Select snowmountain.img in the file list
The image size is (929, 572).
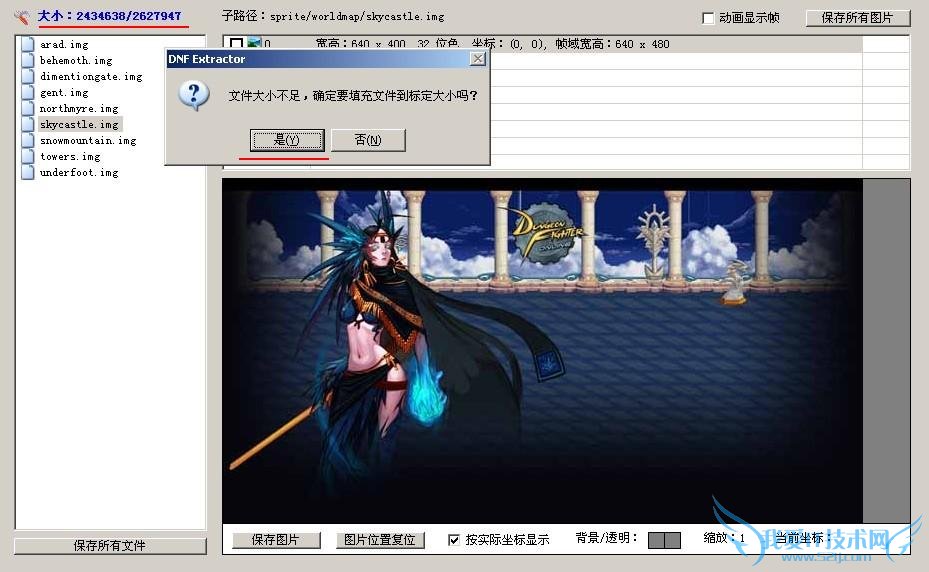coord(88,140)
